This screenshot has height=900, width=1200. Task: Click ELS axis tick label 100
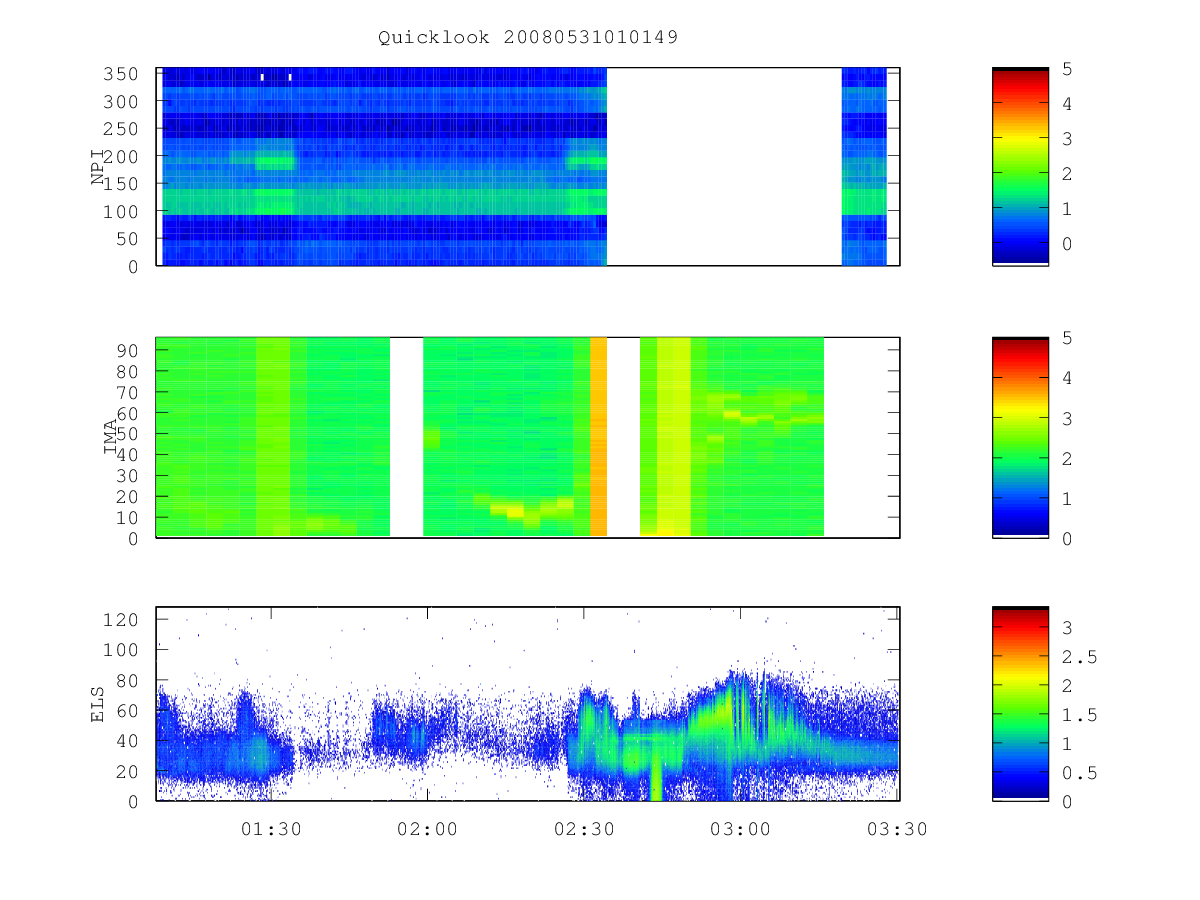click(x=122, y=650)
